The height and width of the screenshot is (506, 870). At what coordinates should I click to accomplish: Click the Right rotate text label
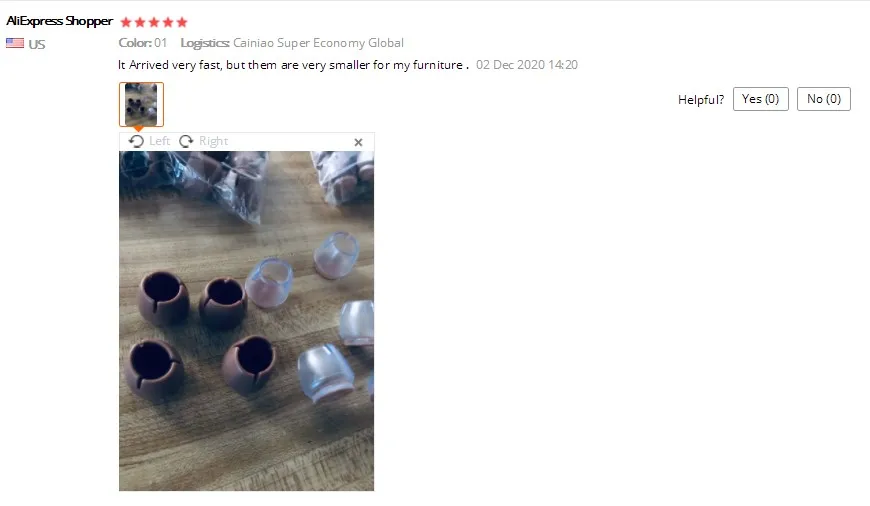point(214,141)
